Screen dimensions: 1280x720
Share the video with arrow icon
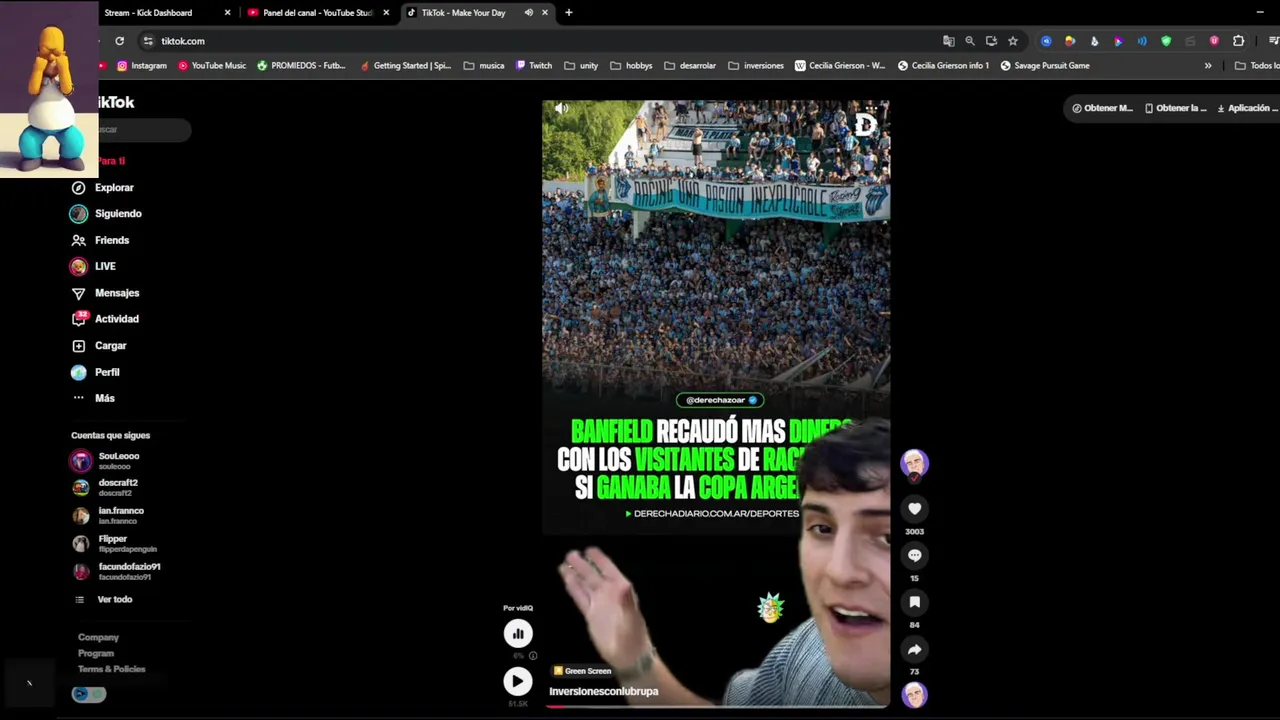click(914, 649)
